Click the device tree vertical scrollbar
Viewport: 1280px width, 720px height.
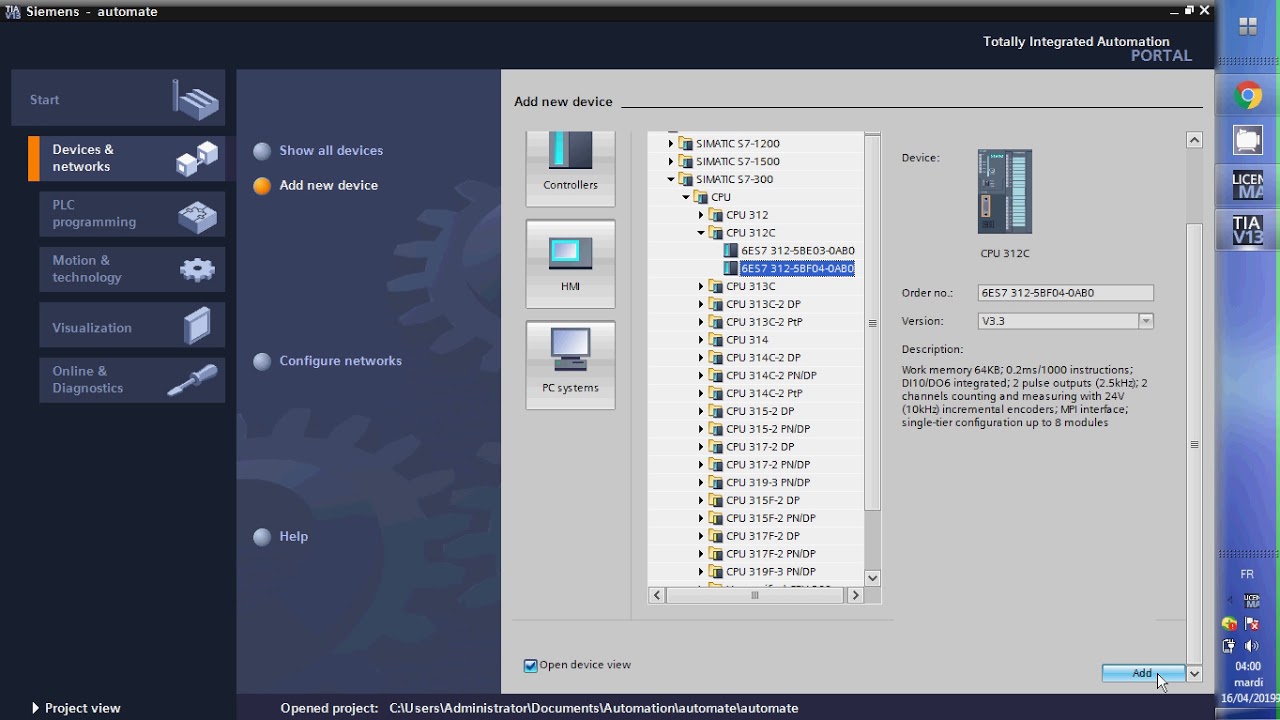(872, 324)
